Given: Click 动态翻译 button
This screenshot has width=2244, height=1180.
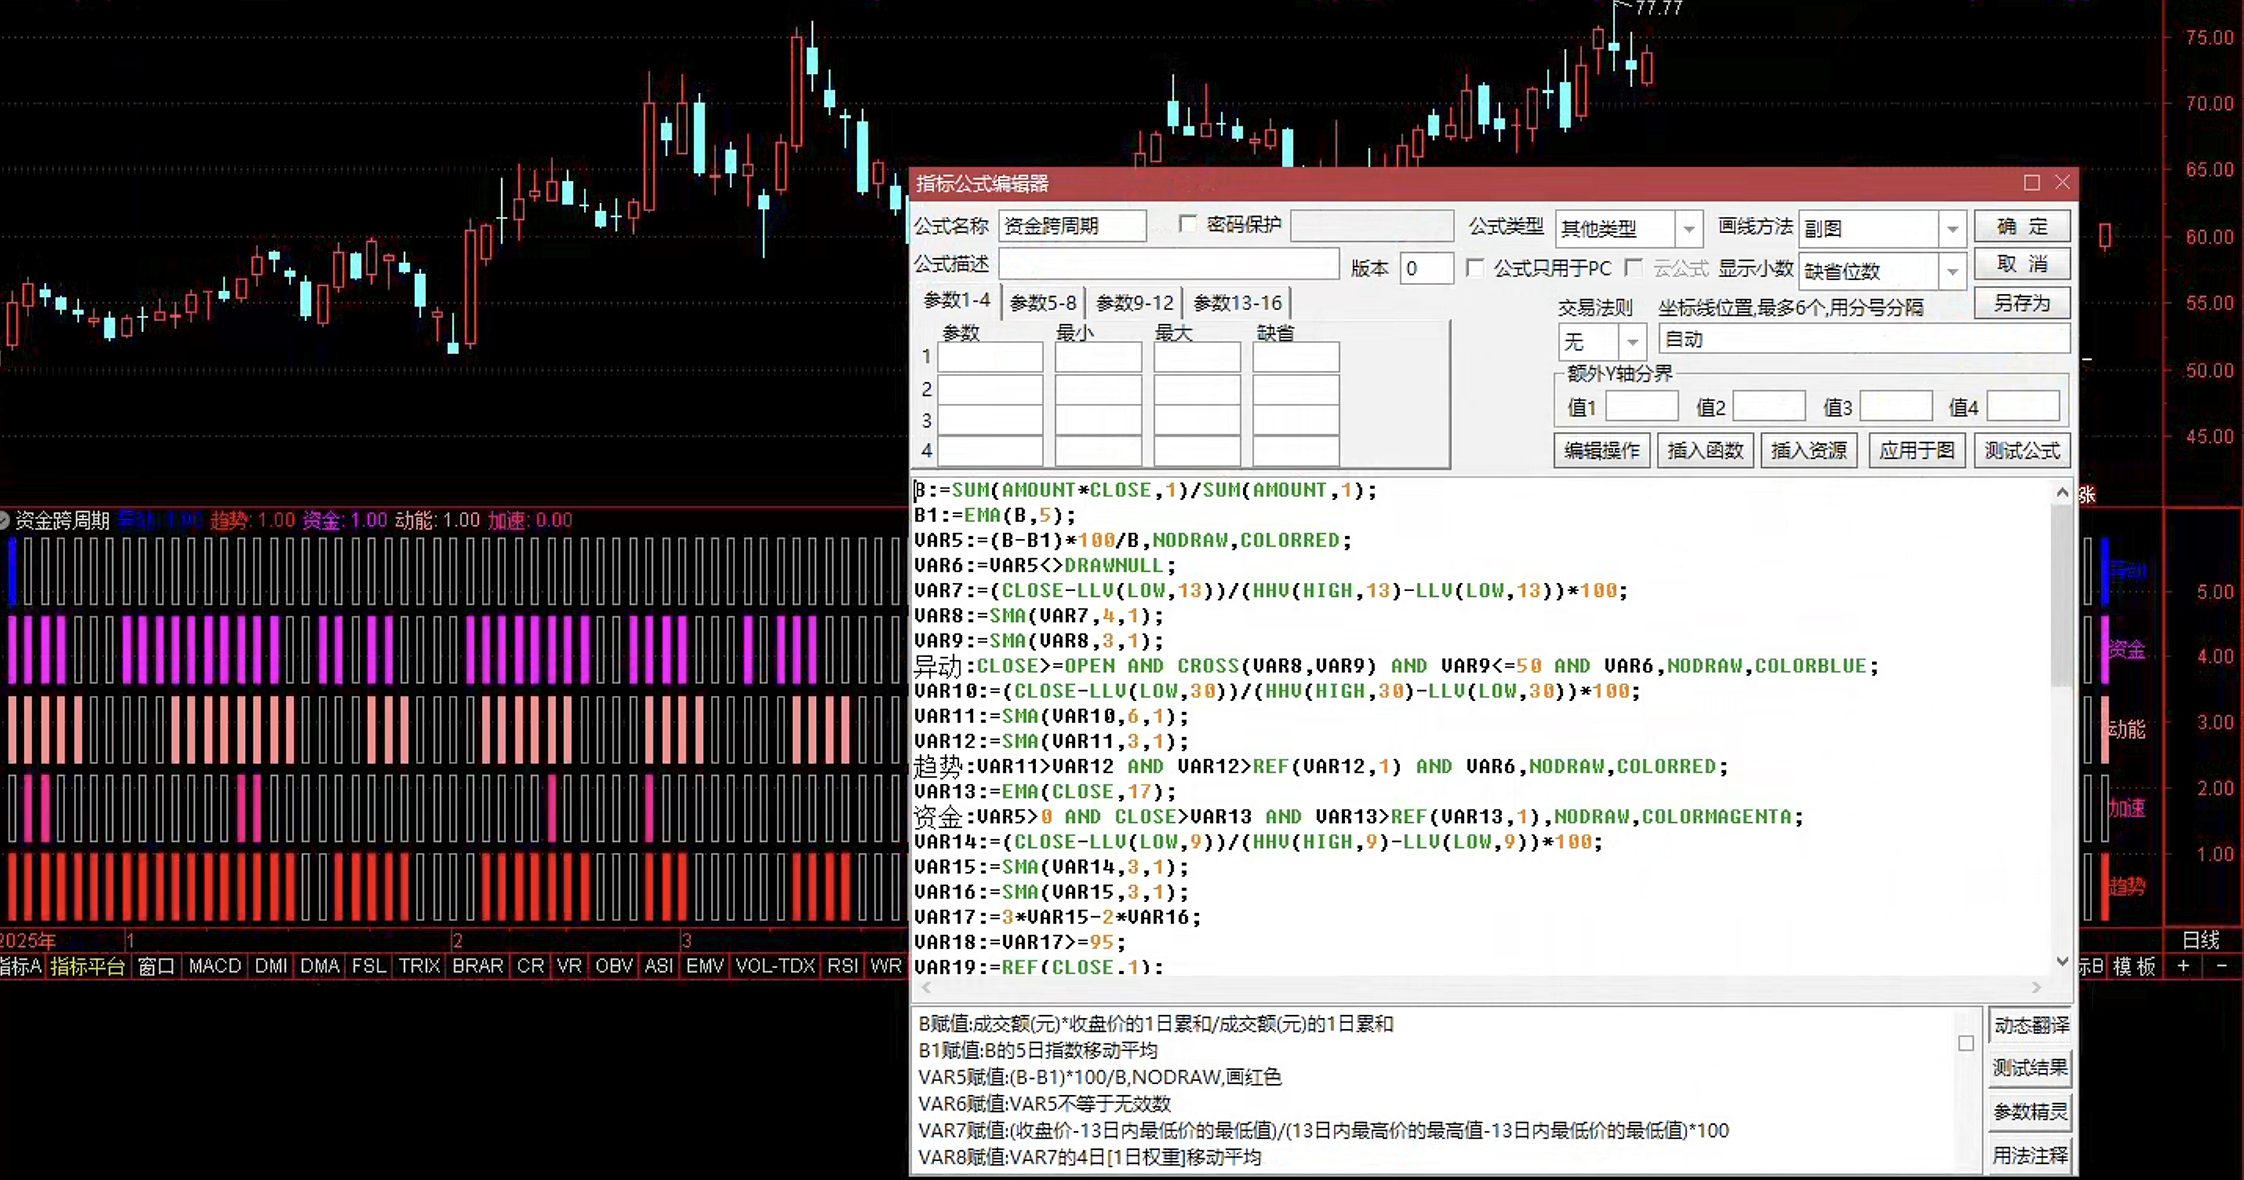Looking at the screenshot, I should point(2031,1025).
